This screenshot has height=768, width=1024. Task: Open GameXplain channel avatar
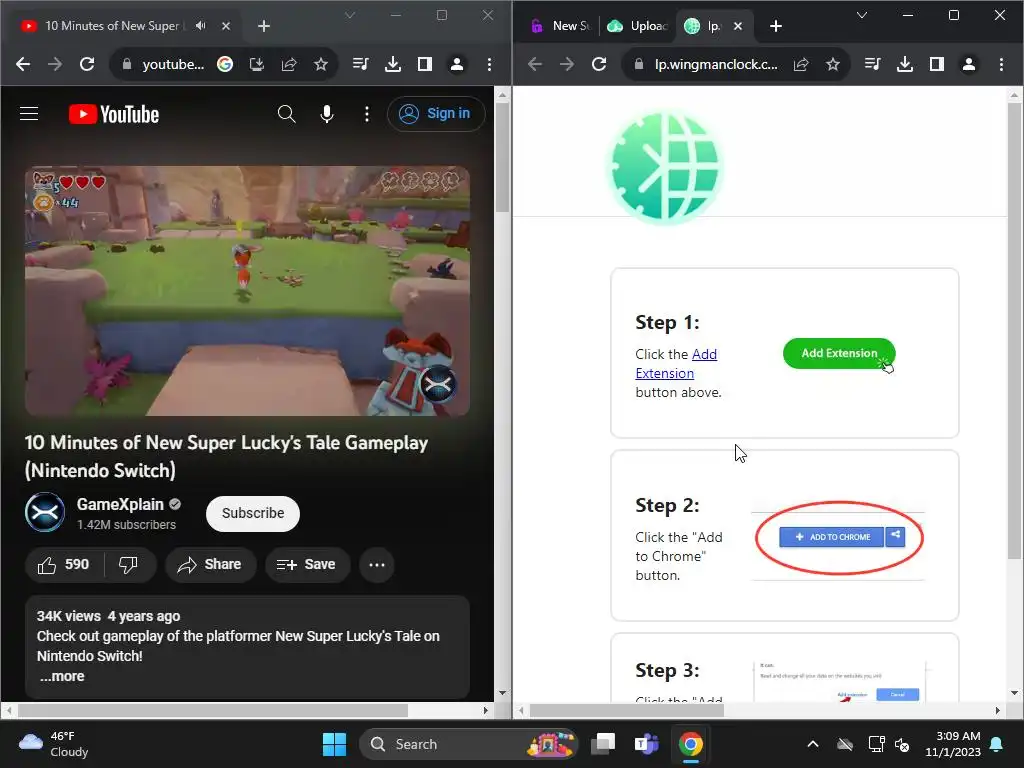tap(45, 513)
